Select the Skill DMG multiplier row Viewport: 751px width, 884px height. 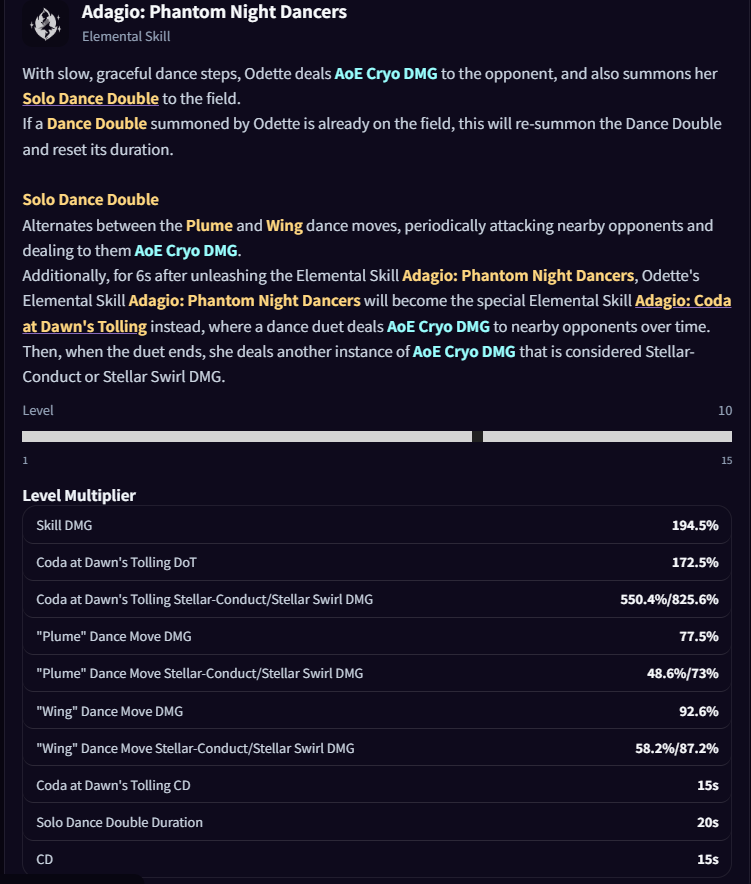[x=377, y=525]
